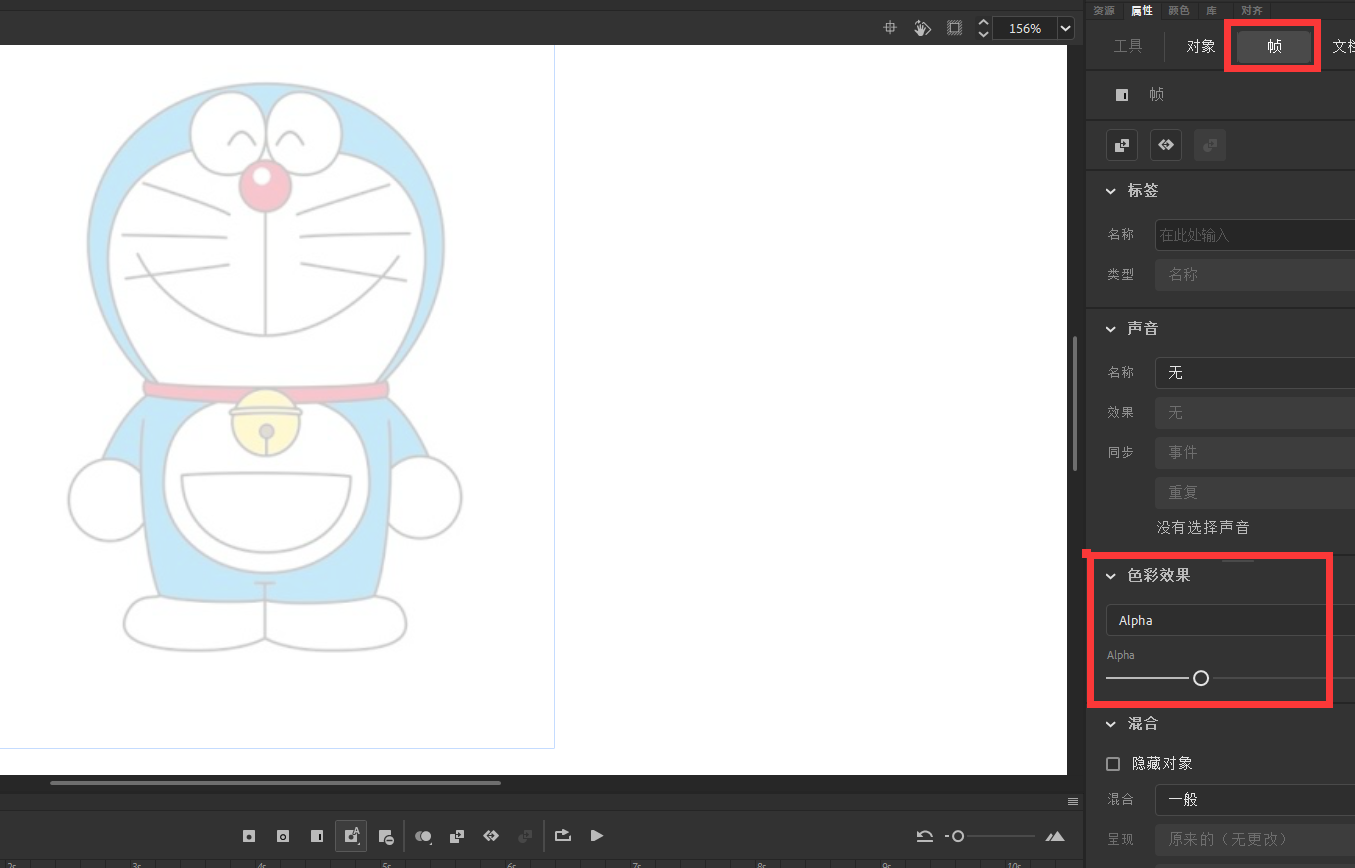This screenshot has width=1355, height=868.
Task: Click the remove frame icon with minus
Action: [386, 837]
